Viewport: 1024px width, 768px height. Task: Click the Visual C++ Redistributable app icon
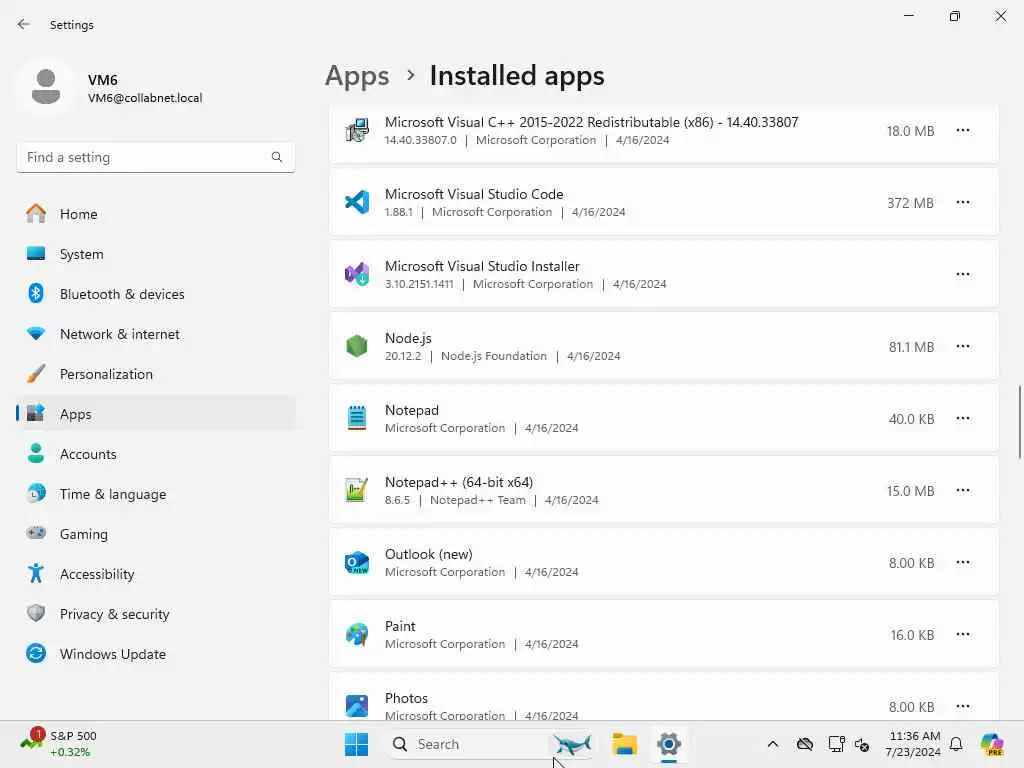357,131
